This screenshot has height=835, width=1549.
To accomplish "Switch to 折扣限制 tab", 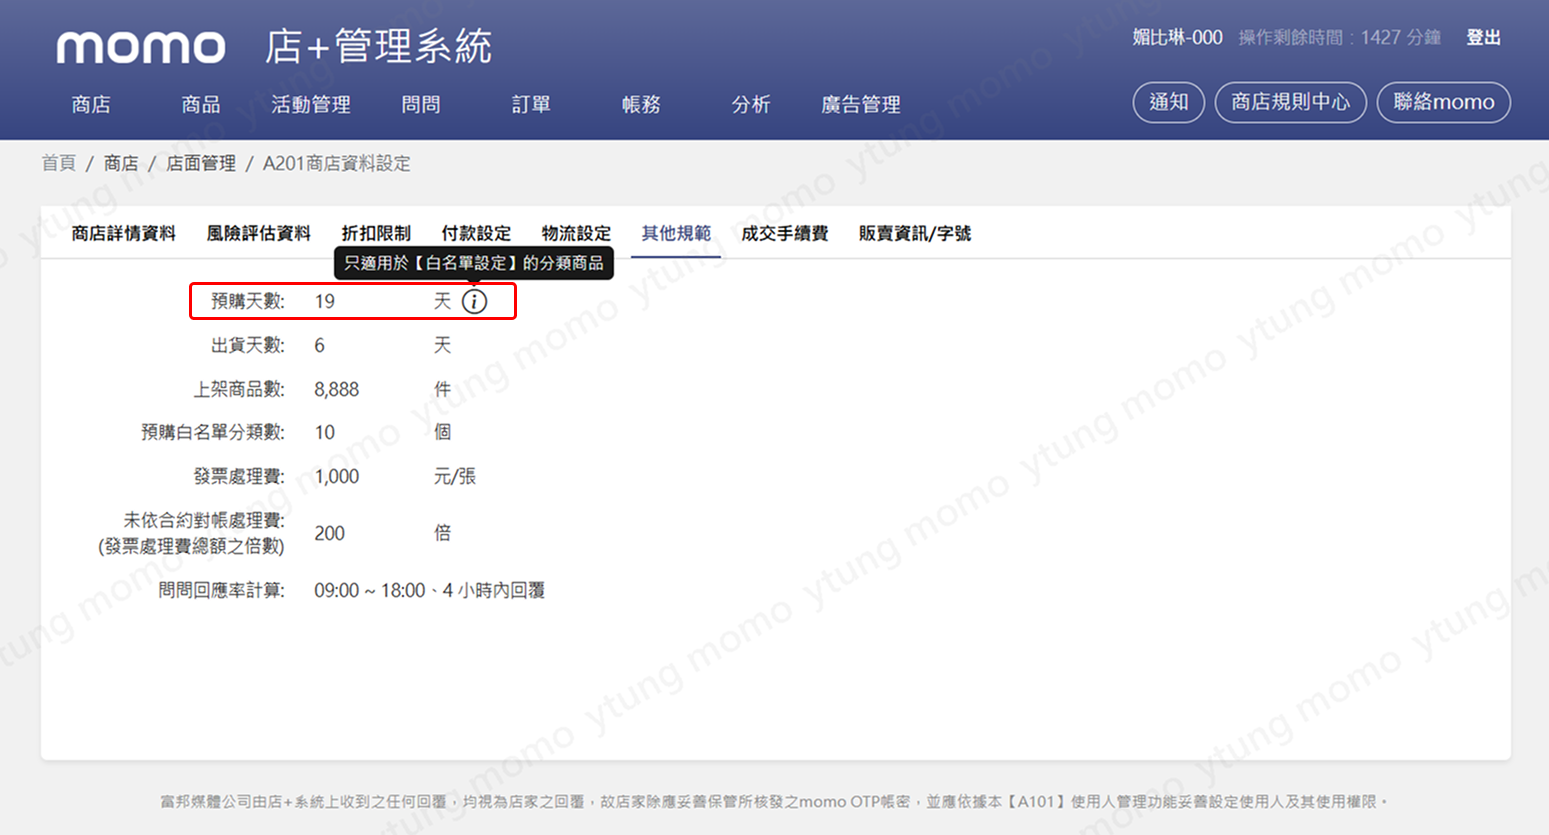I will pyautogui.click(x=376, y=233).
